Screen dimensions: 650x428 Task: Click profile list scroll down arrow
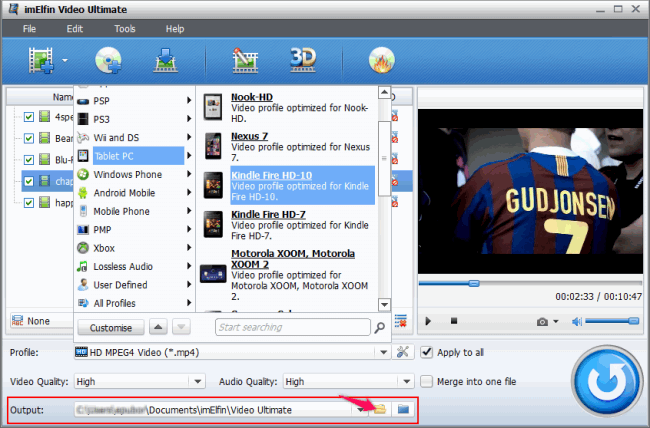tap(384, 305)
